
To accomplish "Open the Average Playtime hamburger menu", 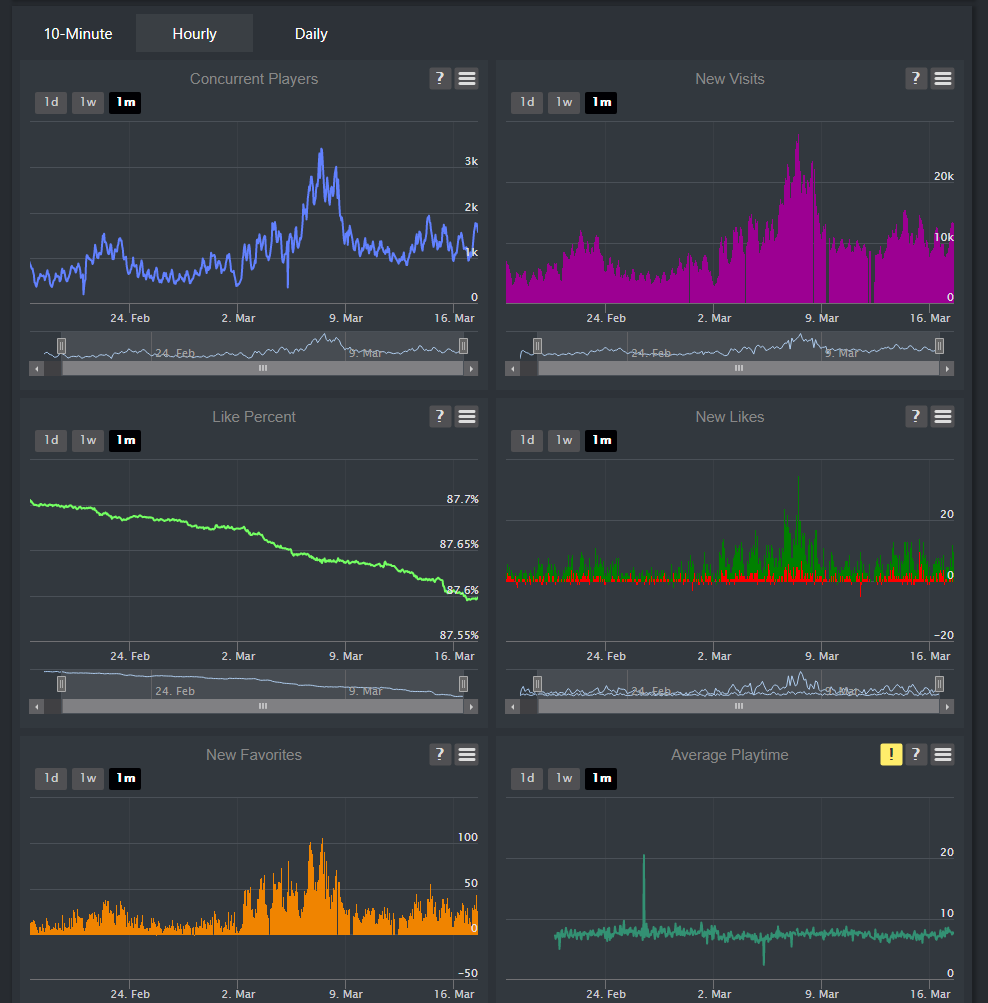I will (x=942, y=754).
